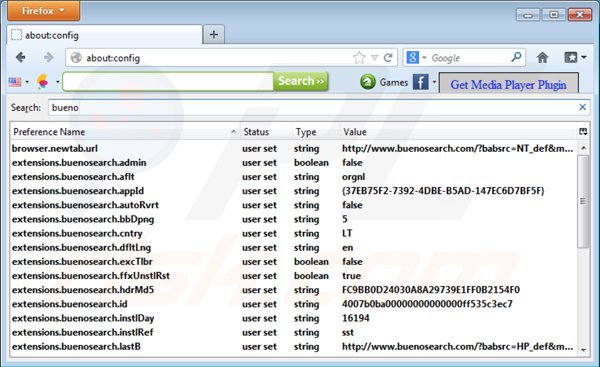600x367 pixels.
Task: Open dropdown next to the colorful logo
Action: [57, 82]
